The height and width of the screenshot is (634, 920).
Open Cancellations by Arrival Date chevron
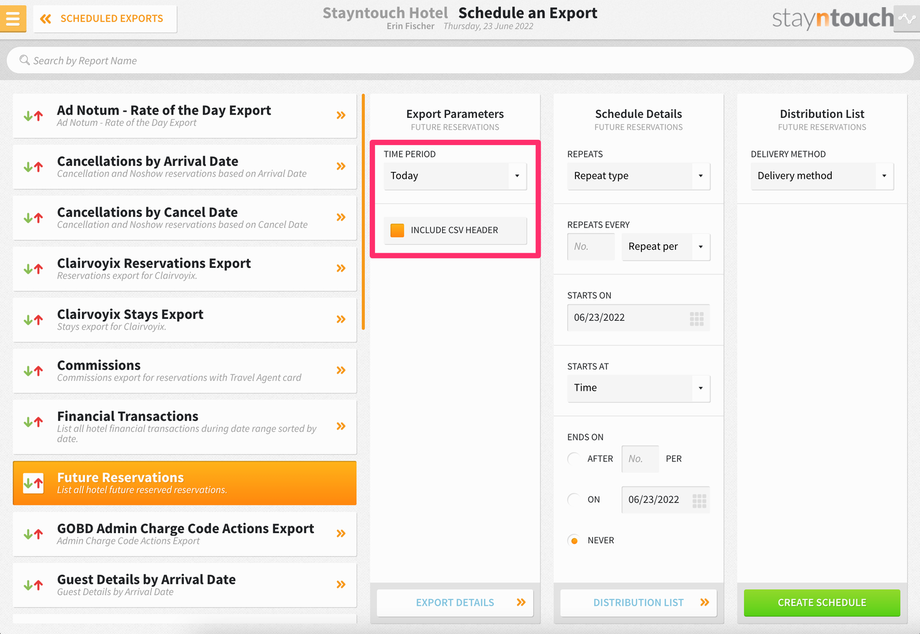click(341, 167)
